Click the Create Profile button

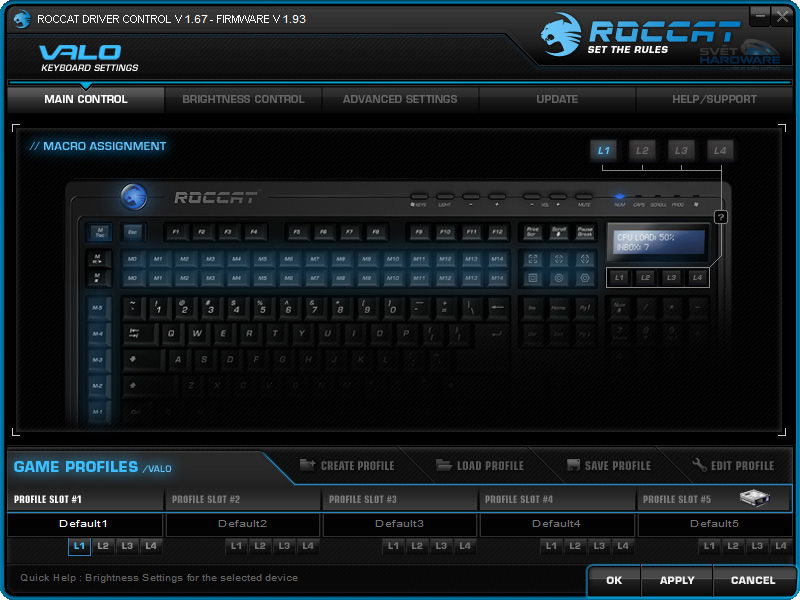click(346, 466)
